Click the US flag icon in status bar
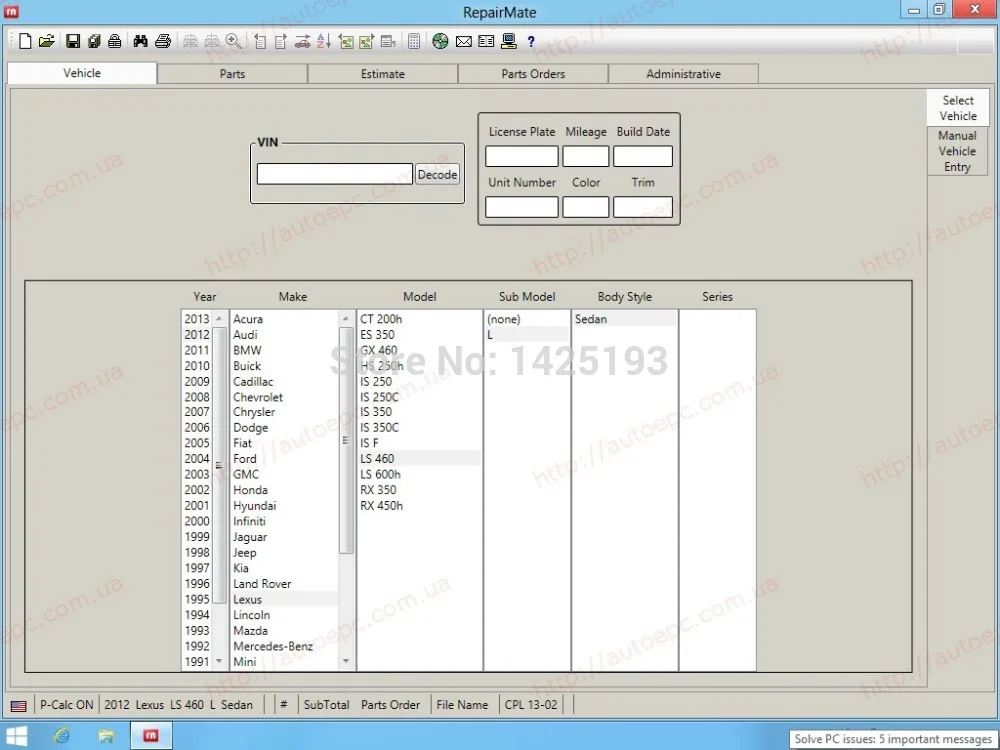The image size is (1000, 750). click(18, 706)
